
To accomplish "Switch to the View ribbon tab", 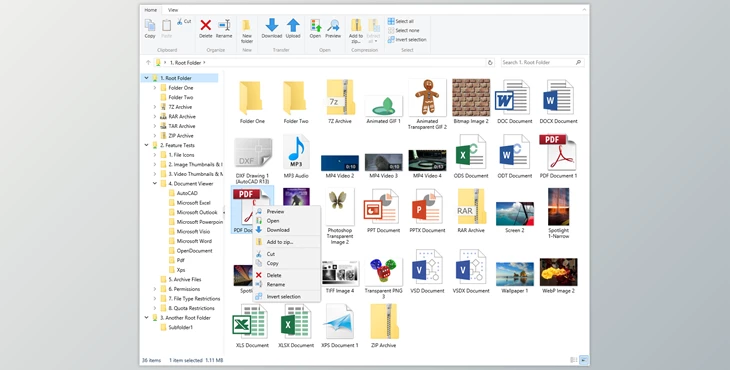I will point(173,10).
